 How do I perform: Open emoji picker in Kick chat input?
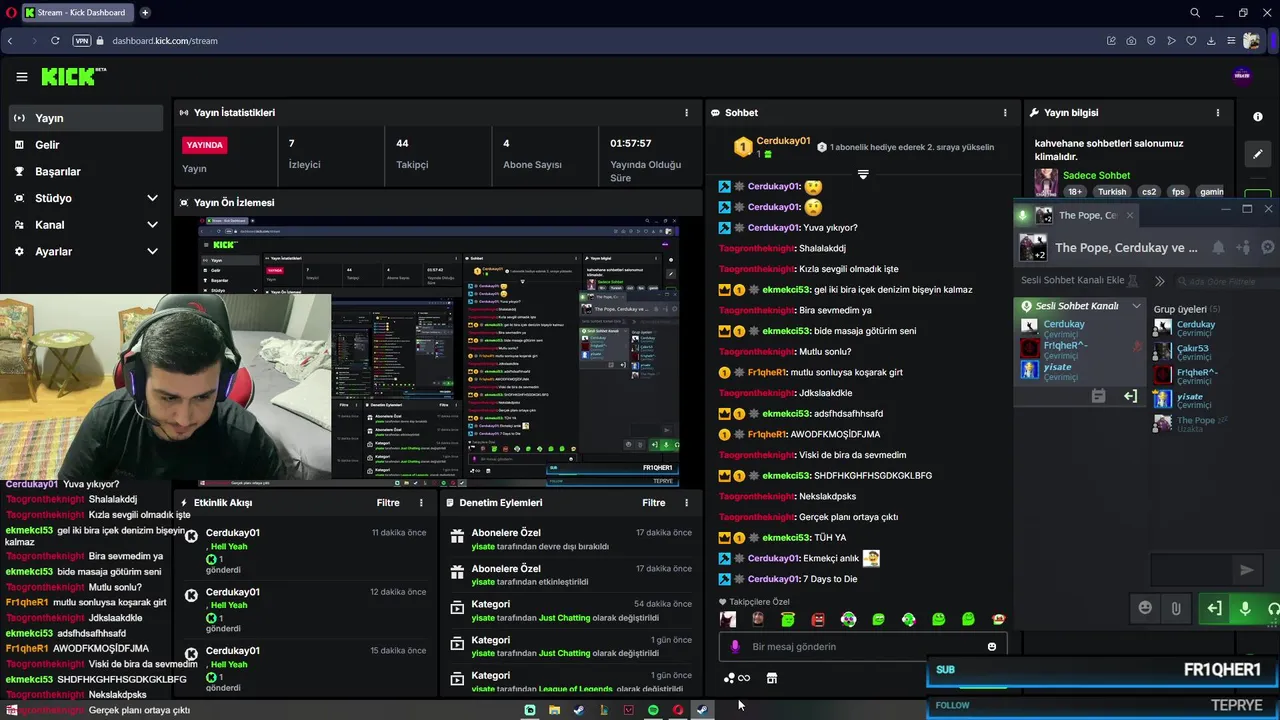point(992,646)
